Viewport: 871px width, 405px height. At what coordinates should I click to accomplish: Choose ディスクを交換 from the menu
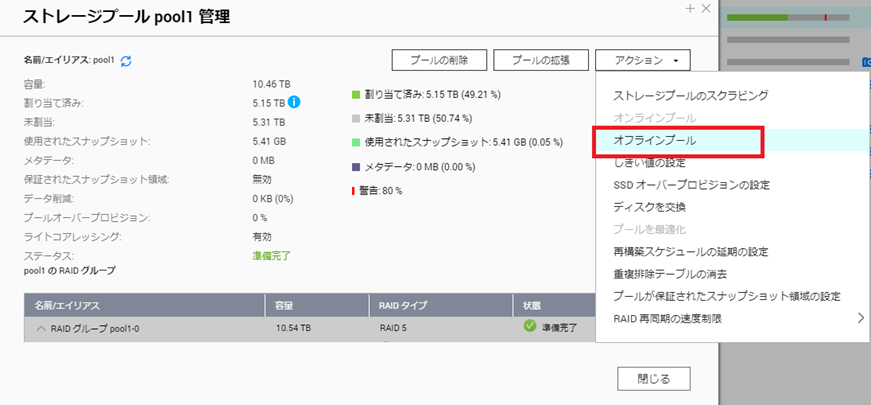(x=649, y=207)
